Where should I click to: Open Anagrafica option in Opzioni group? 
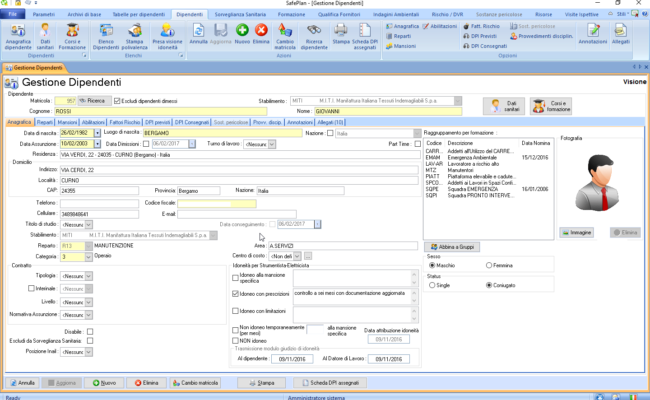click(402, 26)
